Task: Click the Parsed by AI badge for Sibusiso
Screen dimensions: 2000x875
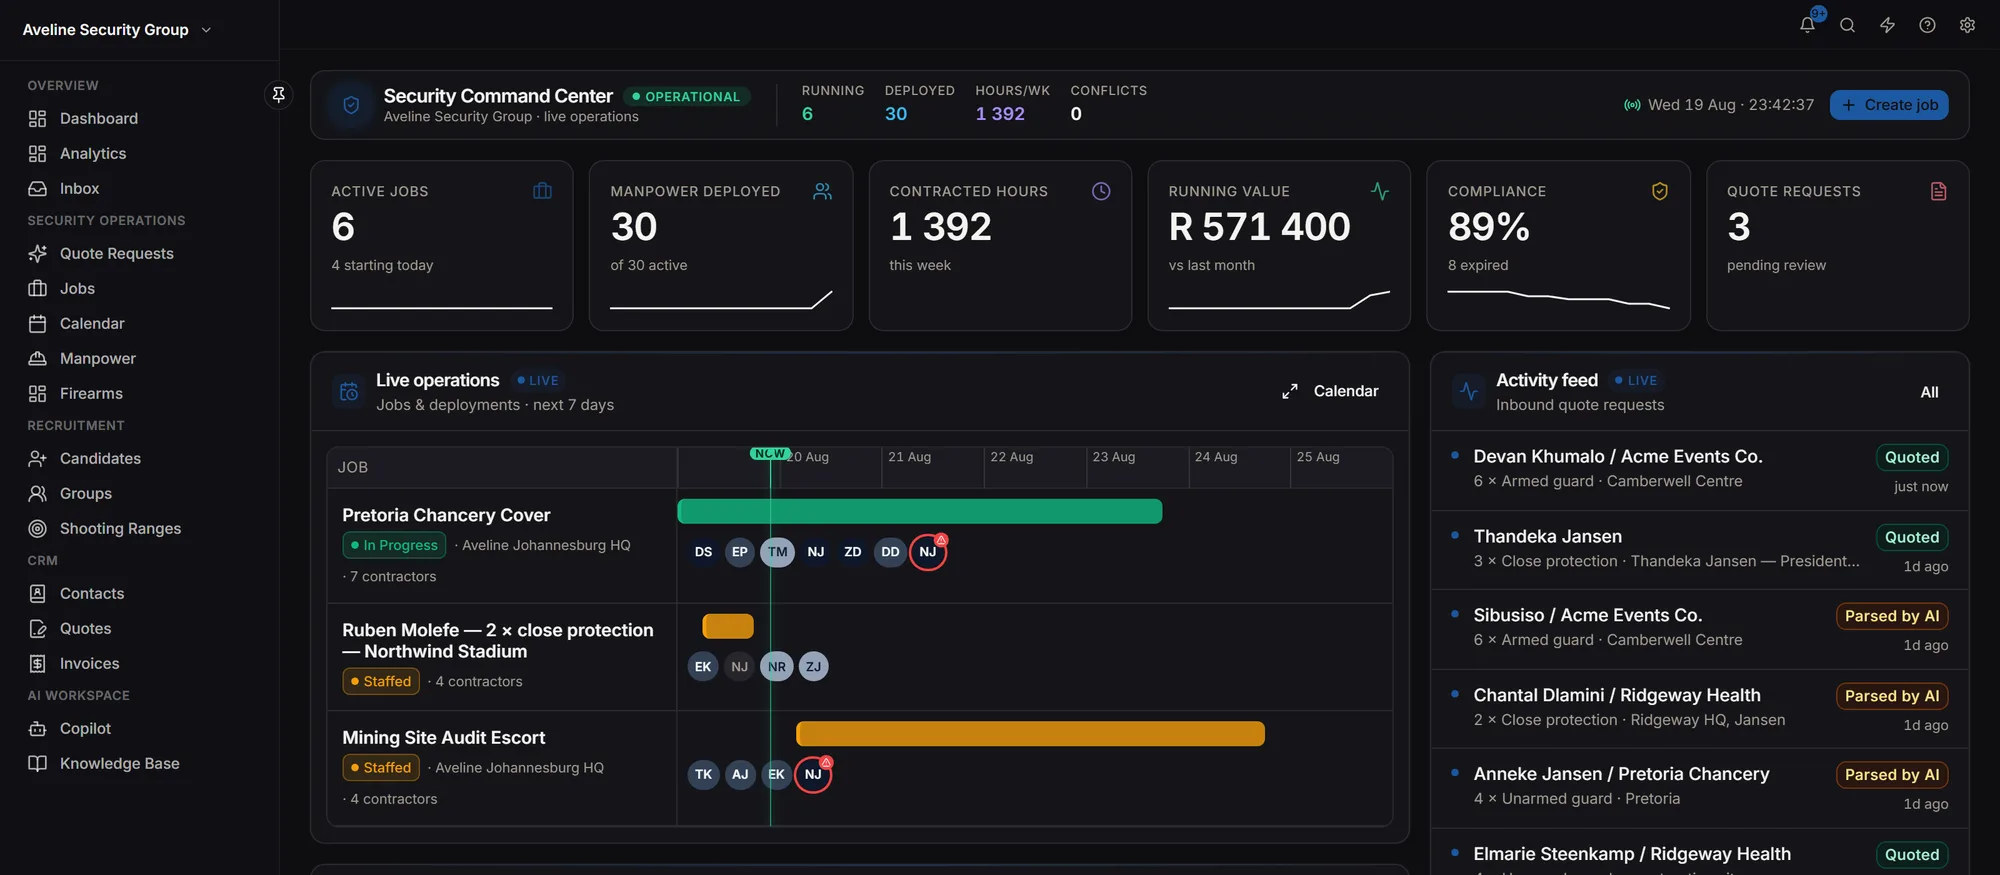Action: coord(1892,616)
